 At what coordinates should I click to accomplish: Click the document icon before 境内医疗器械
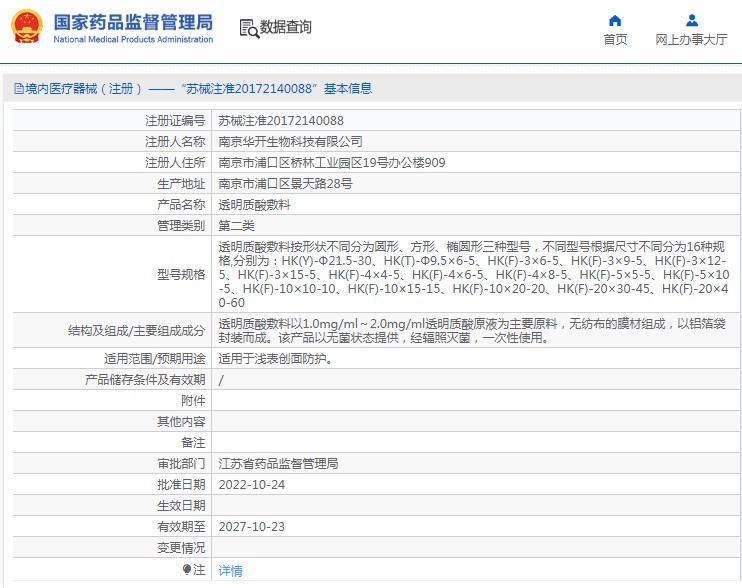18,88
